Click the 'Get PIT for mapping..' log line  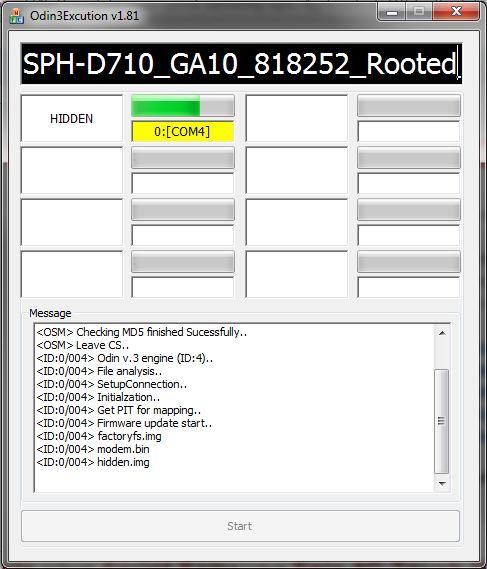click(119, 410)
